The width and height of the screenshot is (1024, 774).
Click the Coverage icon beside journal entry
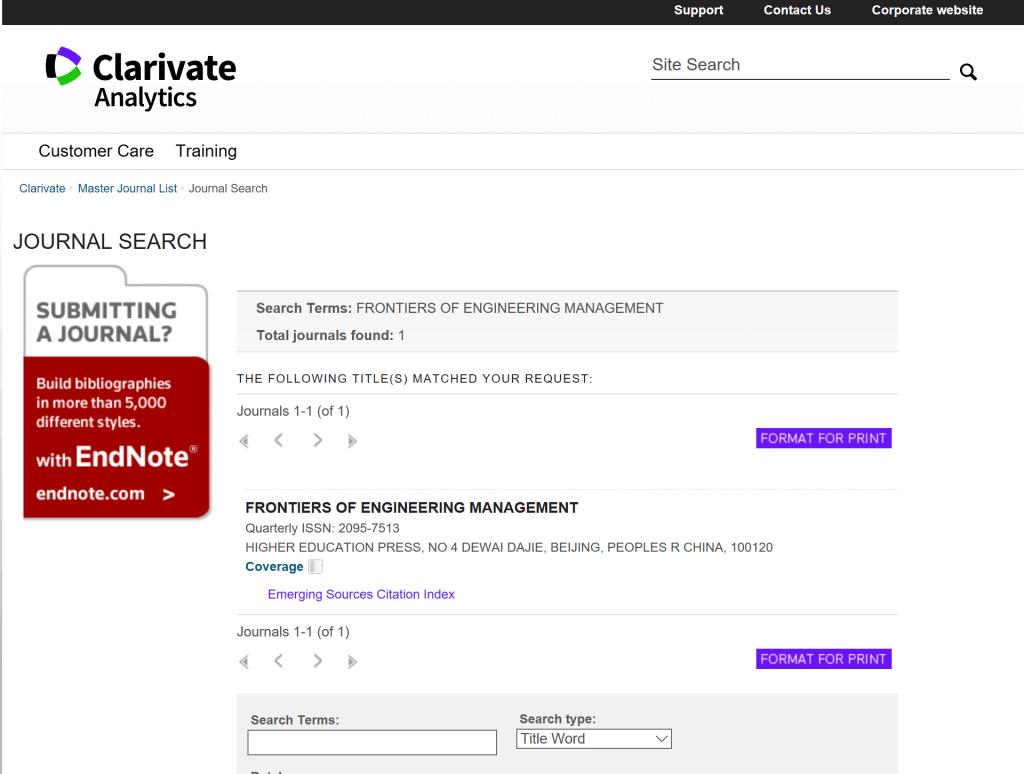315,567
